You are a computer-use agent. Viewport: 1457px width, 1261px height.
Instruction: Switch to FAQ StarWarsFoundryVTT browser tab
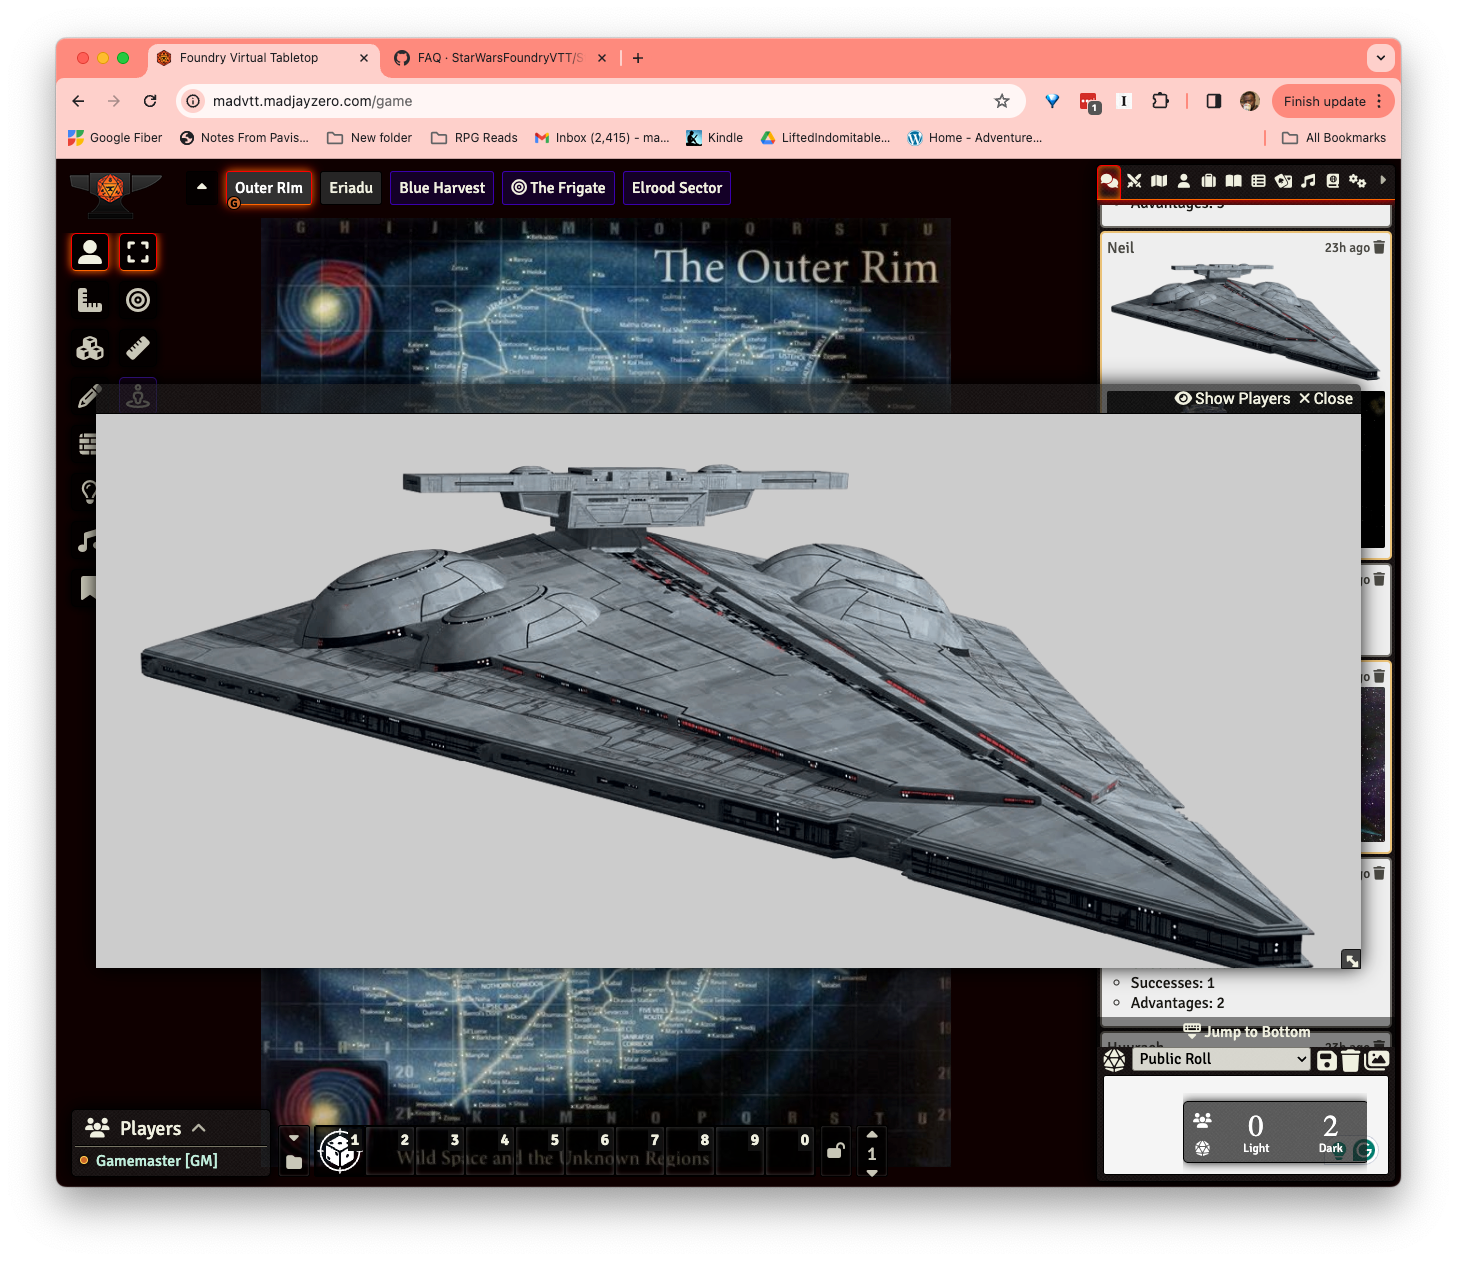pyautogui.click(x=500, y=58)
